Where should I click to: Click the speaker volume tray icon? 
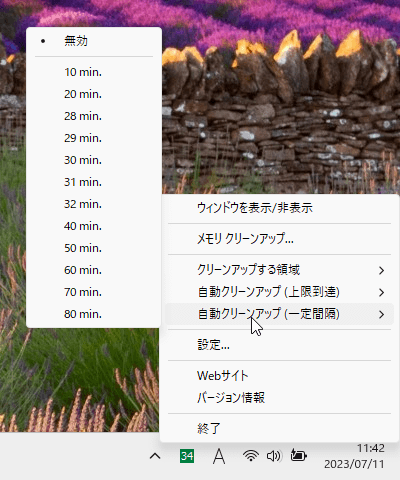274,456
